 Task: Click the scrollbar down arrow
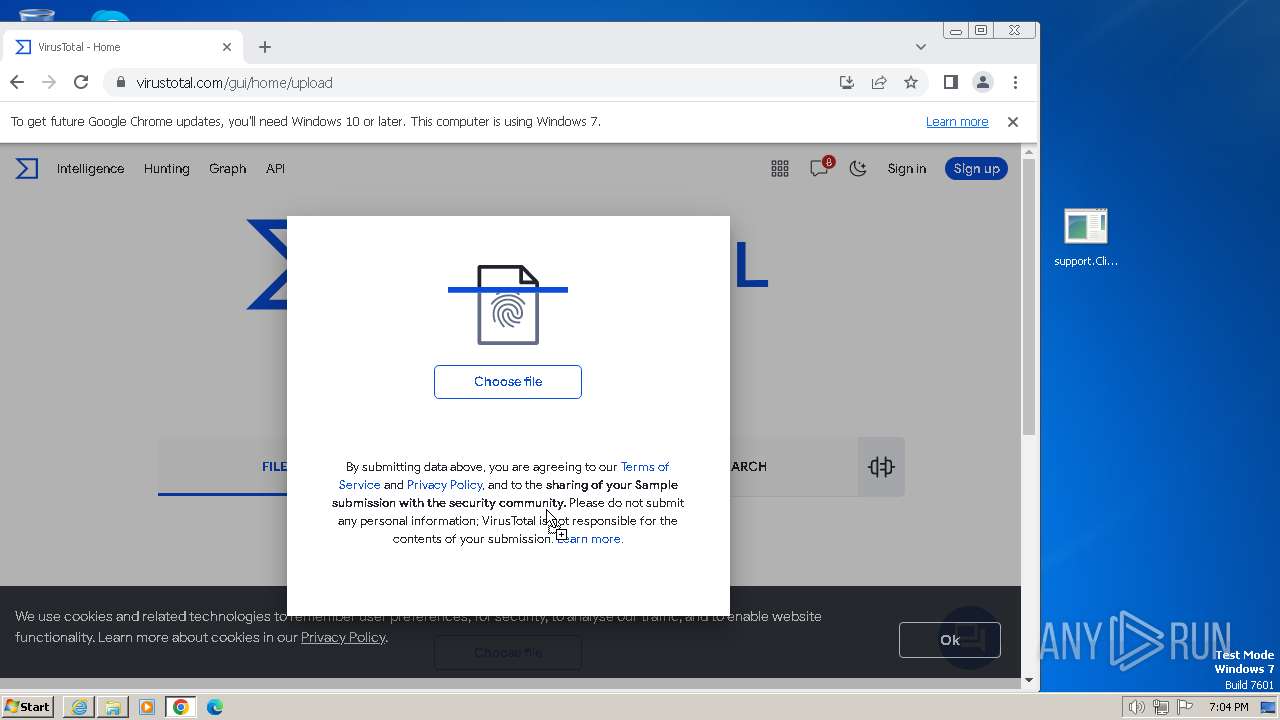click(1029, 680)
